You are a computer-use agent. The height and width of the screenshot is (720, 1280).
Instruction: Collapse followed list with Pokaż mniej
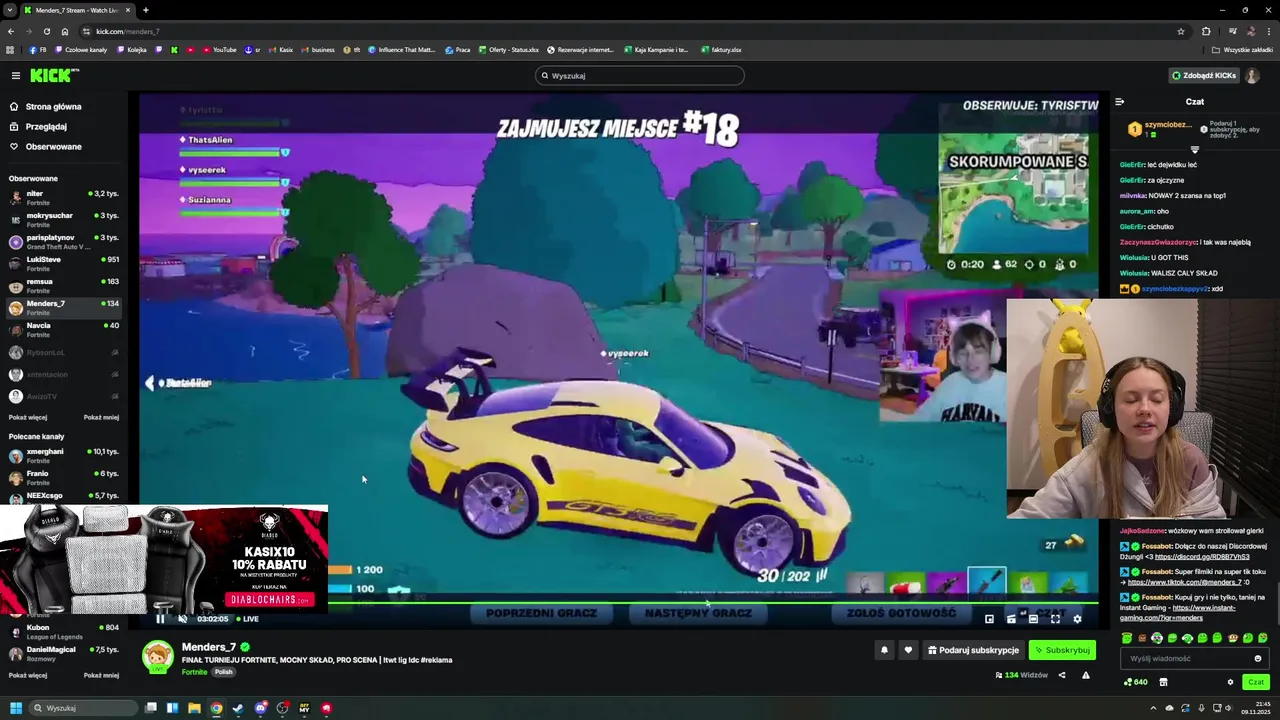pos(101,417)
